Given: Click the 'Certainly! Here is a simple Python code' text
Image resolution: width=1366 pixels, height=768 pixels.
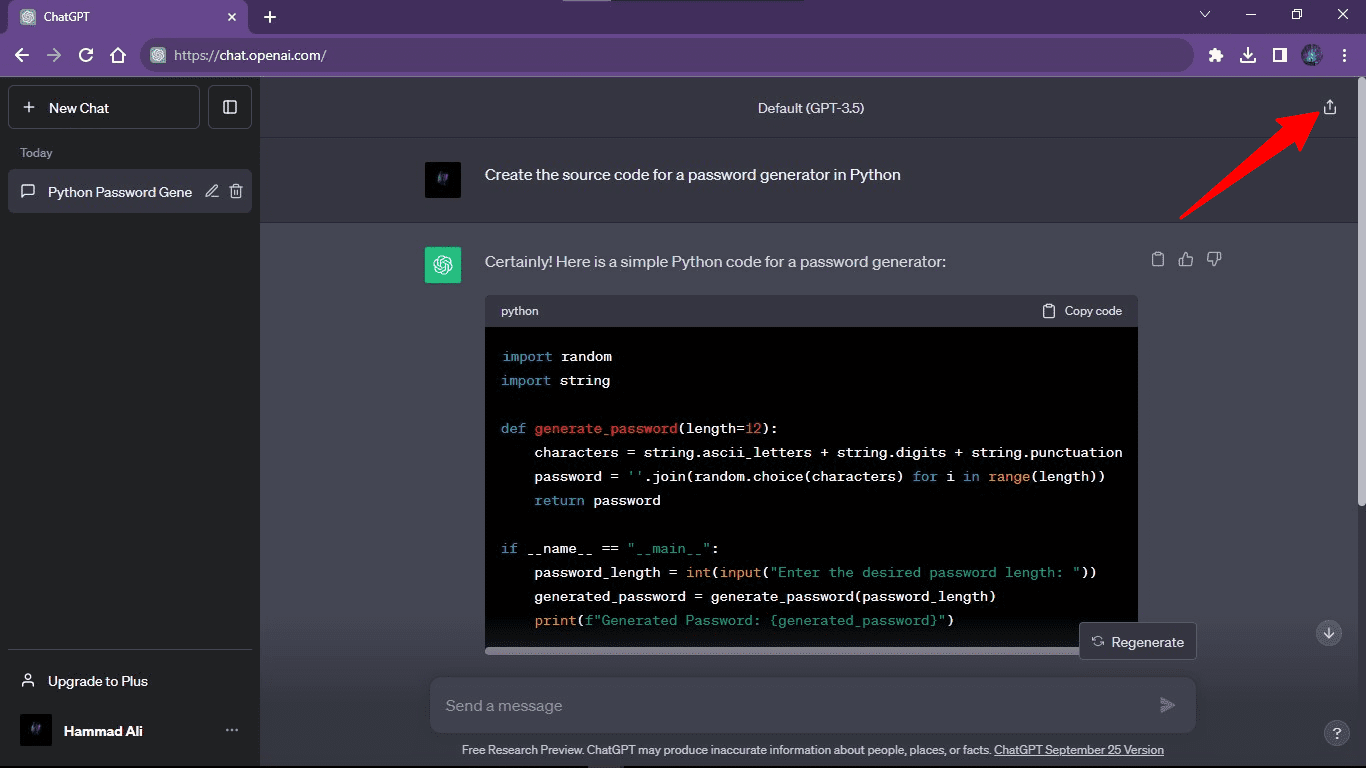Looking at the screenshot, I should (x=715, y=262).
